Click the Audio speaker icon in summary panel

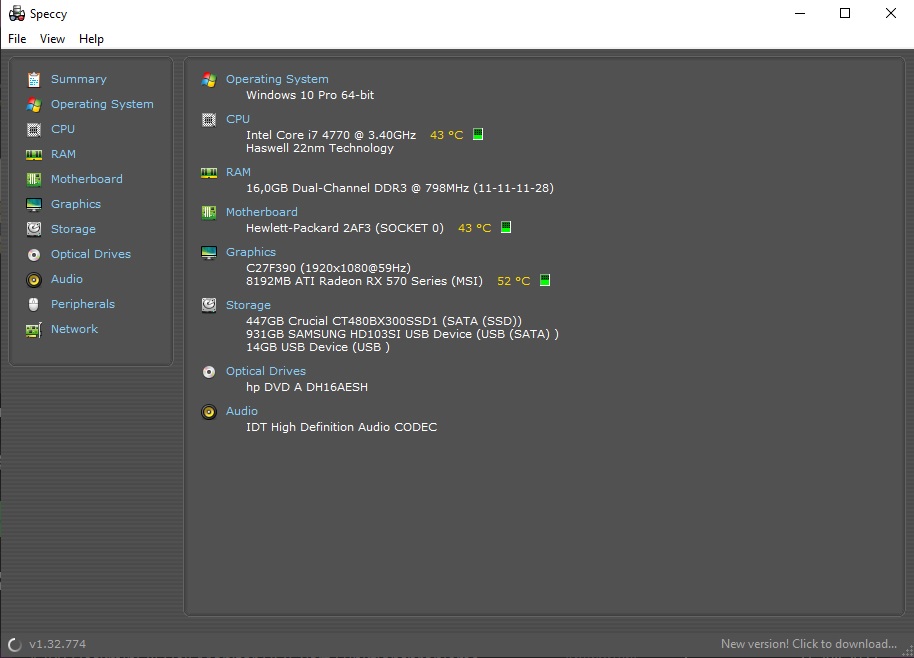(209, 411)
